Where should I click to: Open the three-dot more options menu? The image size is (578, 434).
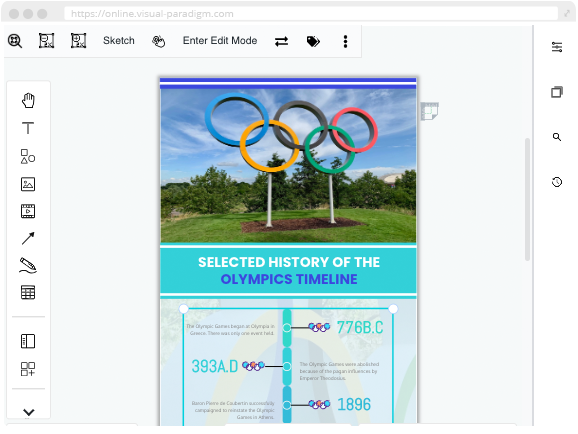pyautogui.click(x=345, y=41)
